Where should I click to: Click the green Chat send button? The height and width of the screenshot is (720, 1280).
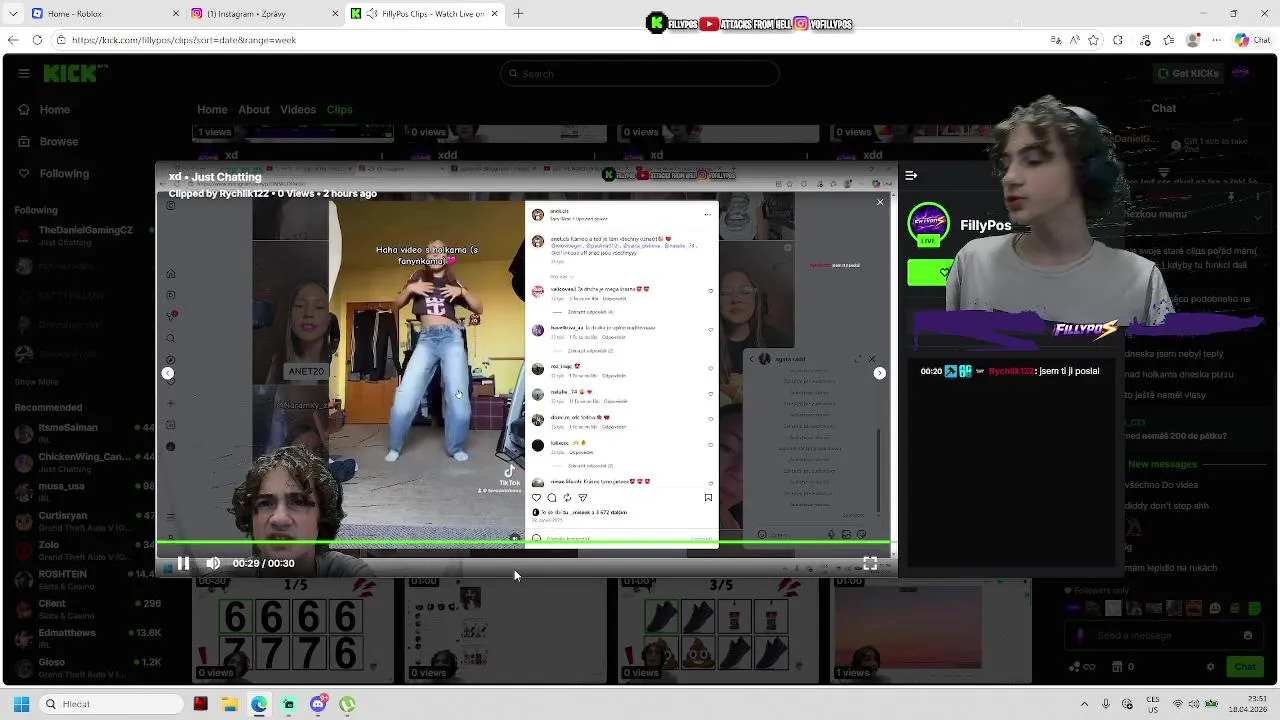click(x=1244, y=667)
